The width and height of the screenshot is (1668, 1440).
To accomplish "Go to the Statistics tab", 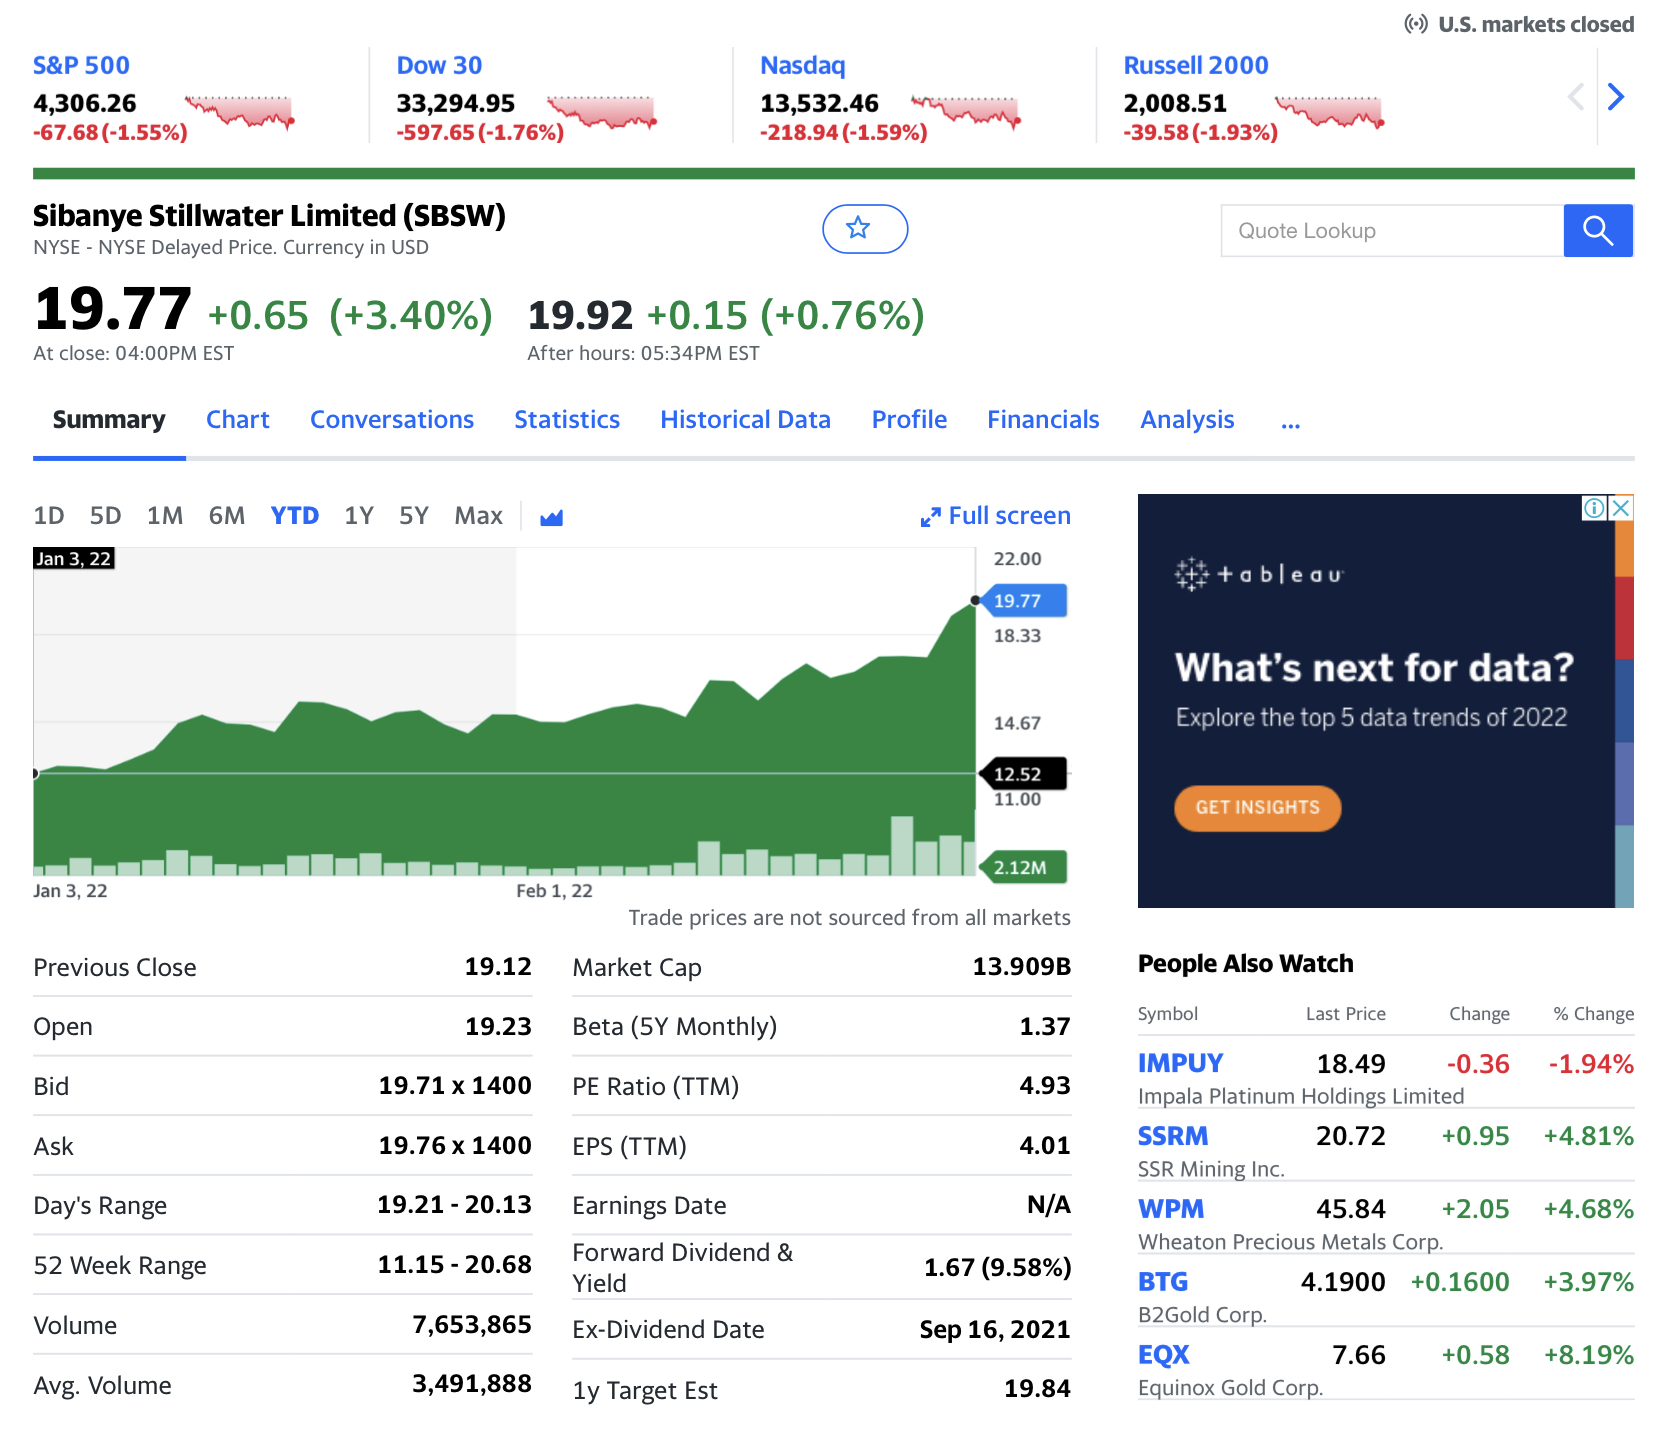I will [x=567, y=420].
